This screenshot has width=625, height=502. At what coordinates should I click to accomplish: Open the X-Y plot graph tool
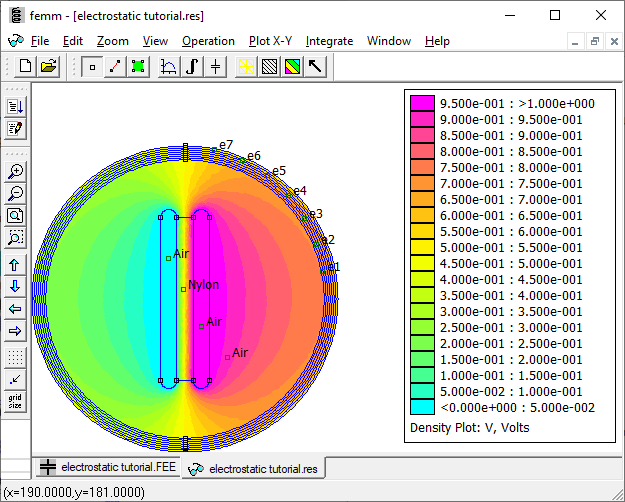coord(170,67)
